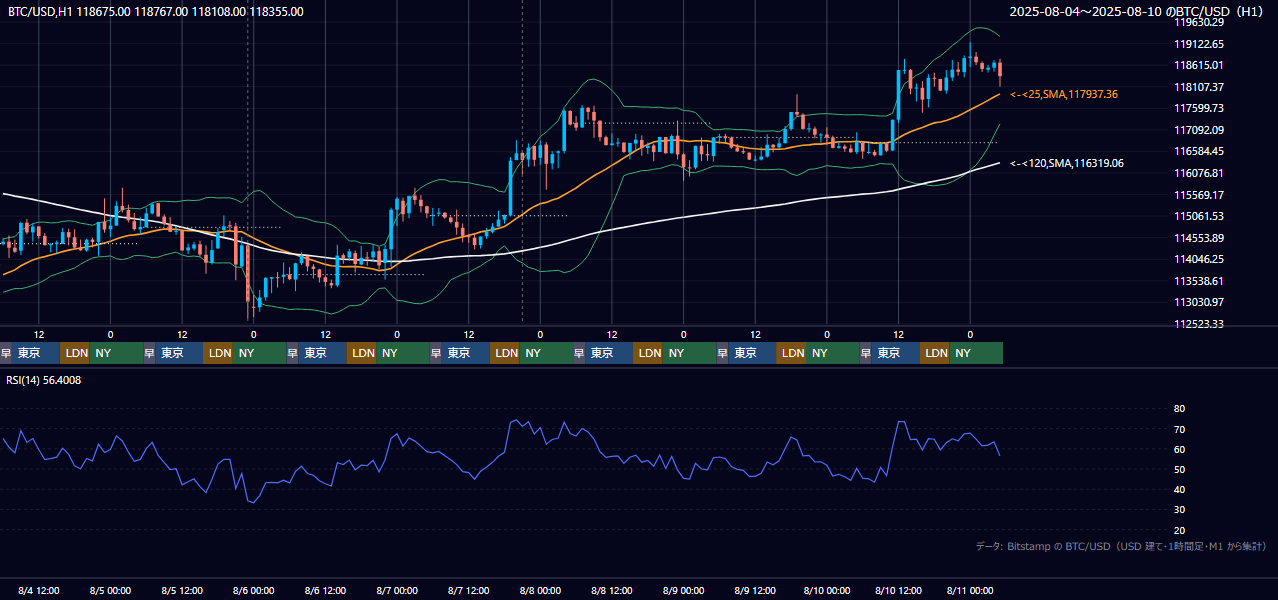Screen dimensions: 1278x600
Task: Click price axis value 116076.81
Action: tap(1199, 173)
